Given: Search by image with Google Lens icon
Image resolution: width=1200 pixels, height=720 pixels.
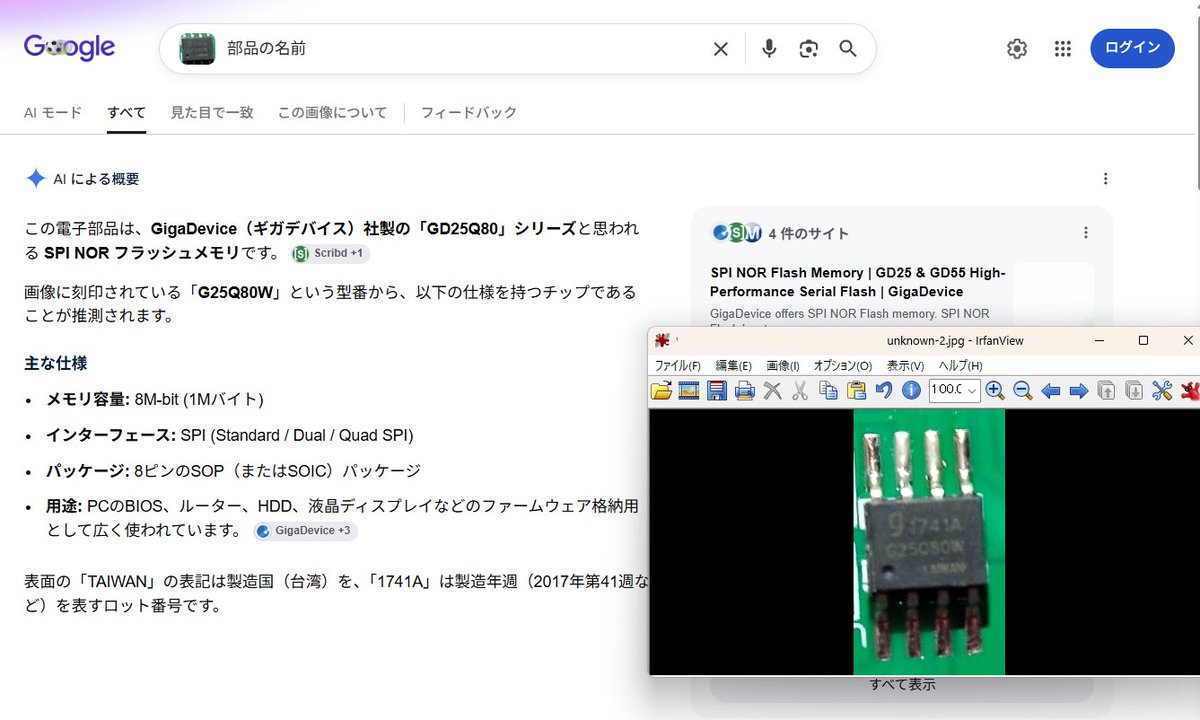Looking at the screenshot, I should 808,49.
